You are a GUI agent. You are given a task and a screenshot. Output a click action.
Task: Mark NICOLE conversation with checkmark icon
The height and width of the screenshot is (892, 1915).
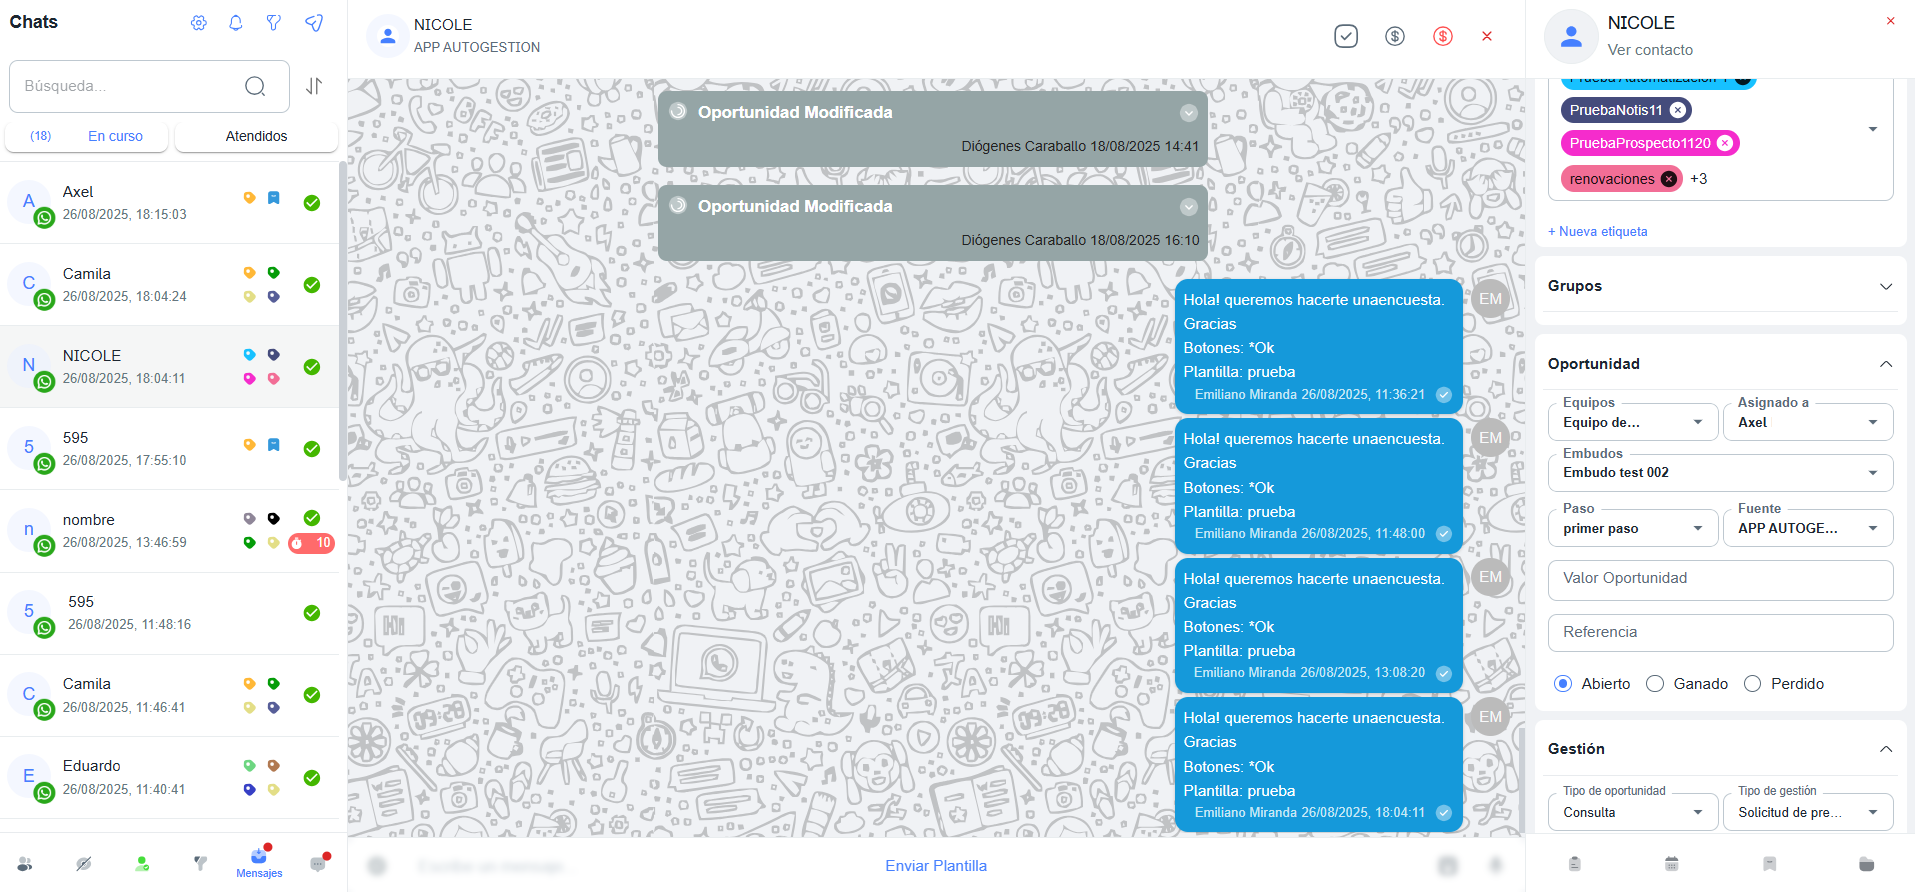pos(1346,36)
